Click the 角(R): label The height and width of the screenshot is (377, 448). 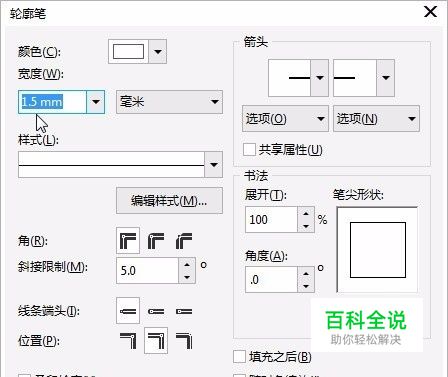33,241
